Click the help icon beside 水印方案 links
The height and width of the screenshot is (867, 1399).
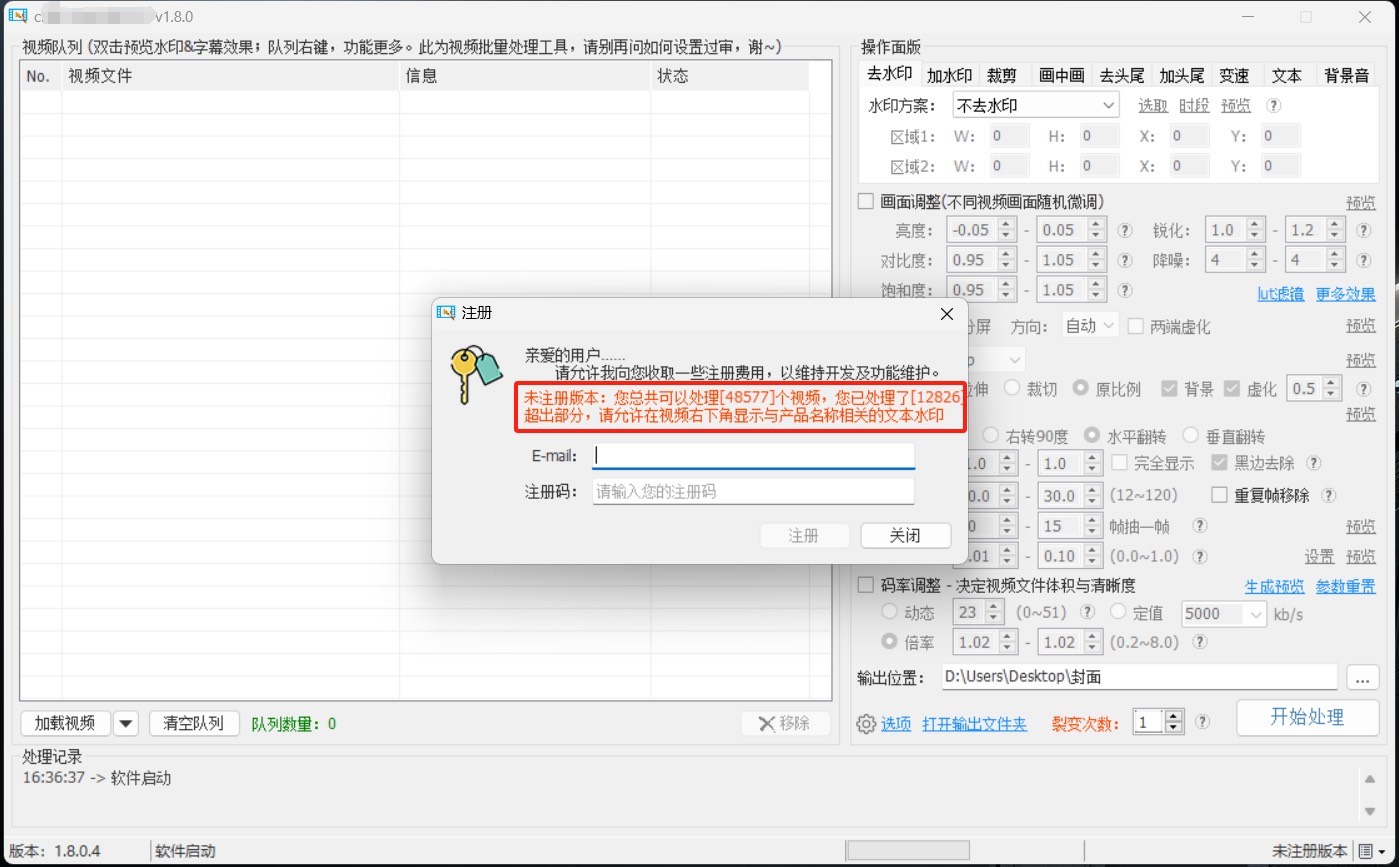(x=1274, y=105)
